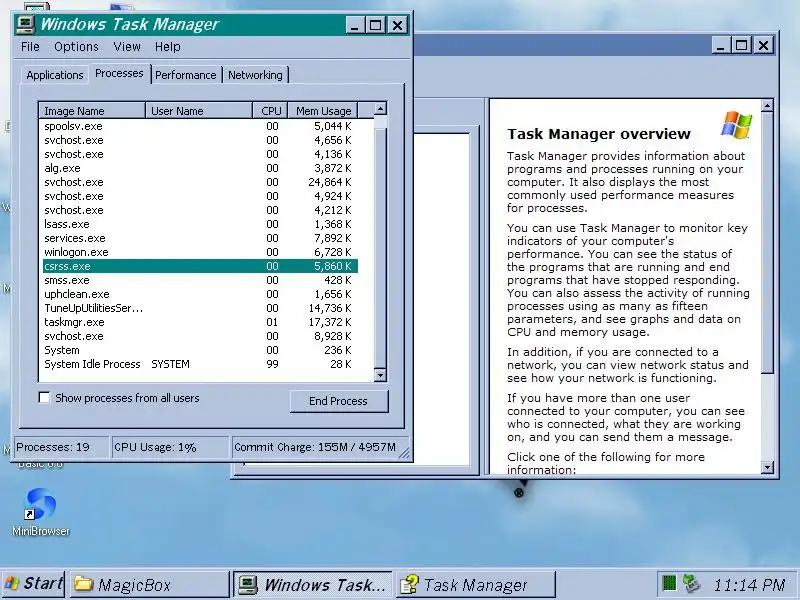800x600 pixels.
Task: Click process list scroll down arrow
Action: click(380, 376)
